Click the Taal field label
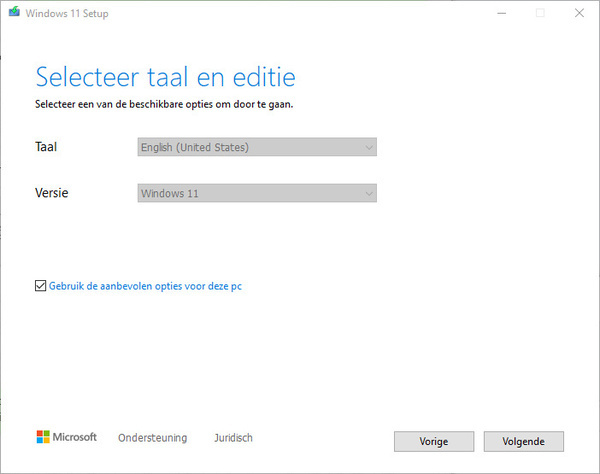600x474 pixels. (x=46, y=147)
